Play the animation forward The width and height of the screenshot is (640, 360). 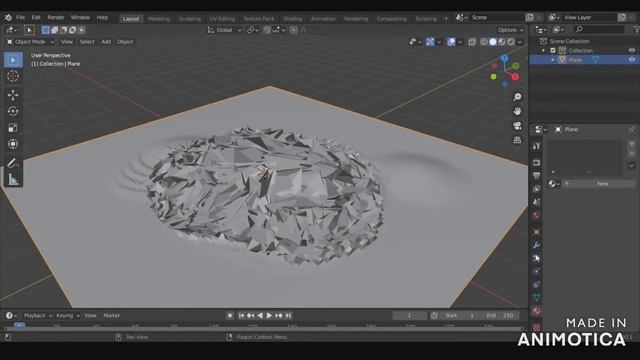point(269,316)
